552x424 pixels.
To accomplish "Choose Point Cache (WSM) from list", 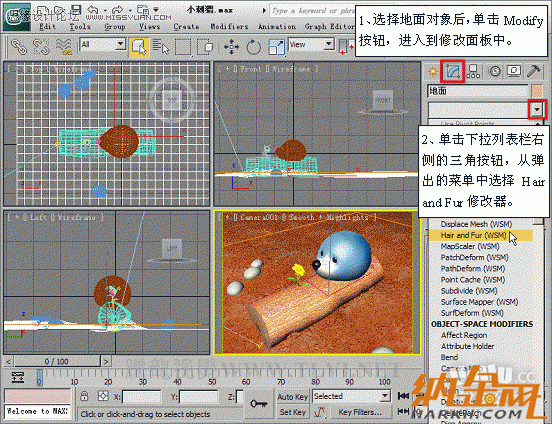I will tap(472, 280).
